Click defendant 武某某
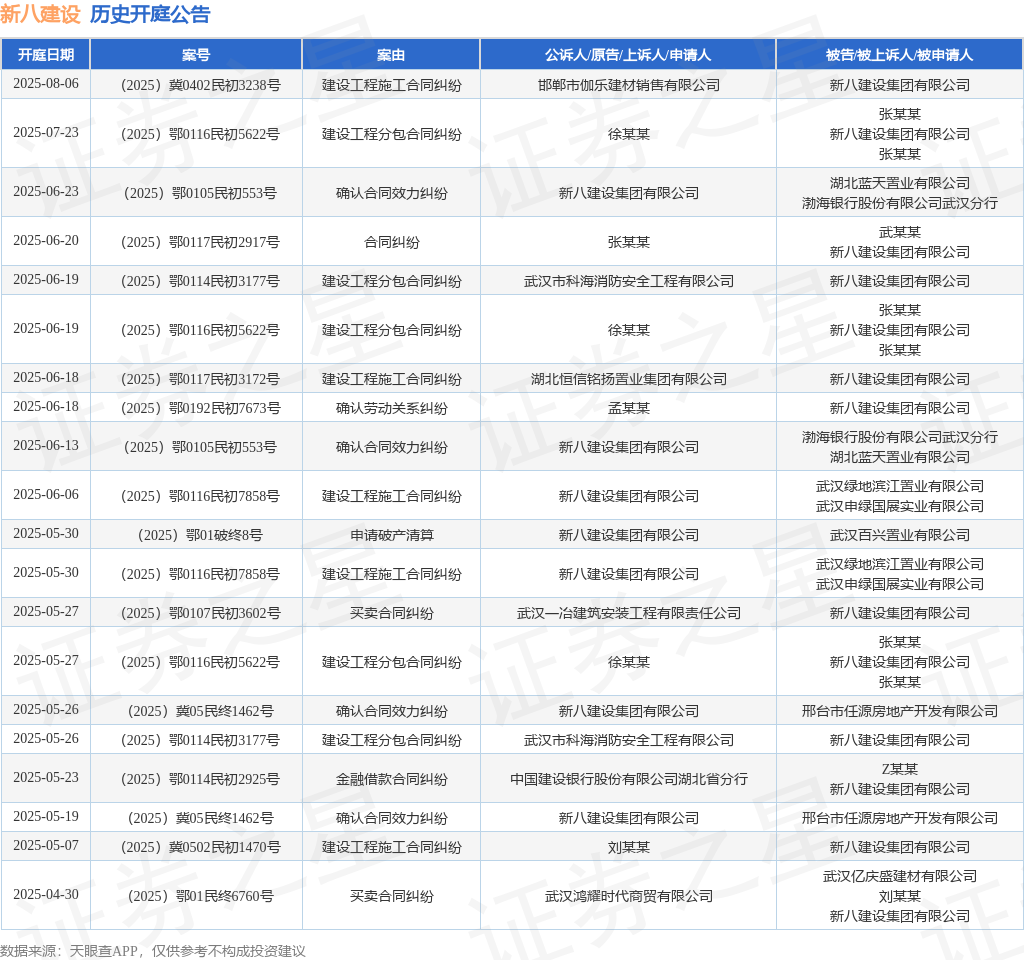 (x=899, y=232)
